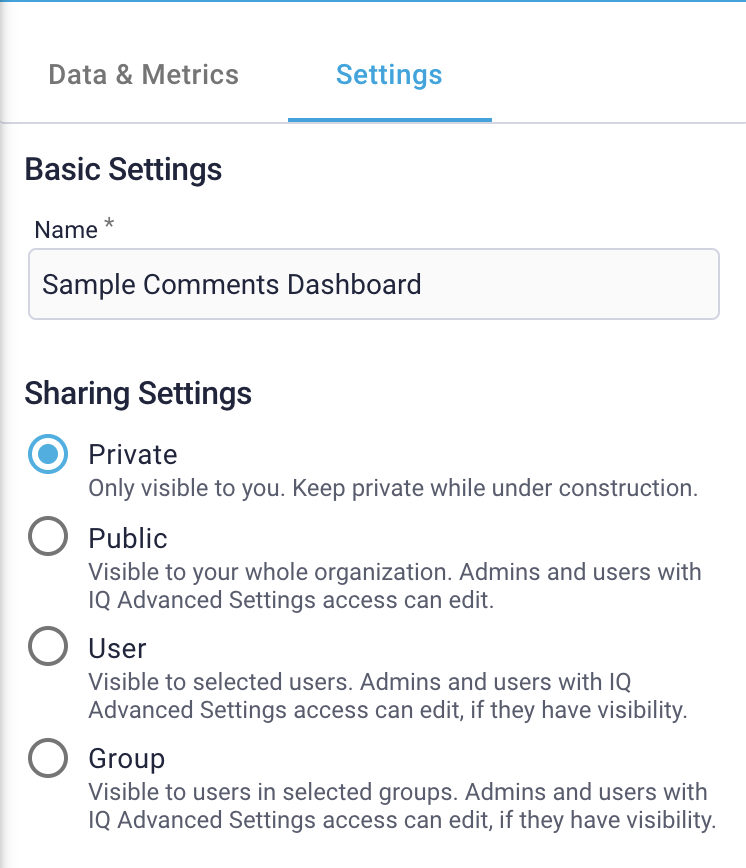746x868 pixels.
Task: Click 'Visible to selected users' description
Action: (x=387, y=696)
